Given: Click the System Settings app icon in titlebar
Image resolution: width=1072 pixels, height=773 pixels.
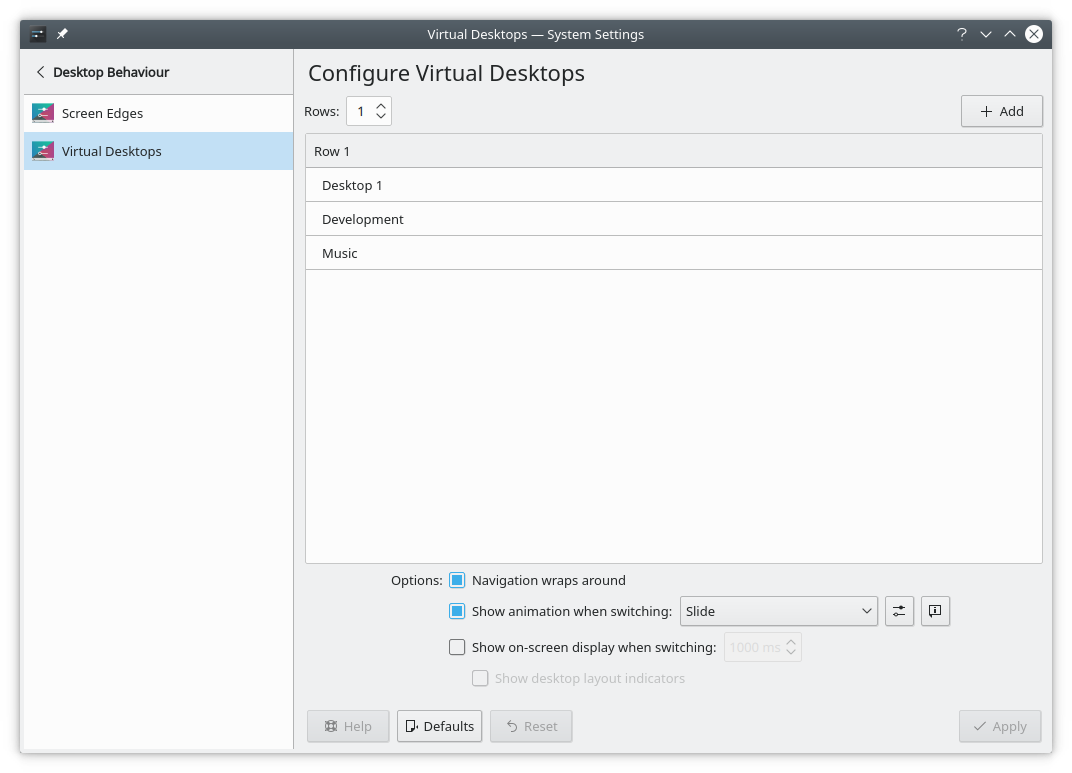Looking at the screenshot, I should pyautogui.click(x=38, y=34).
